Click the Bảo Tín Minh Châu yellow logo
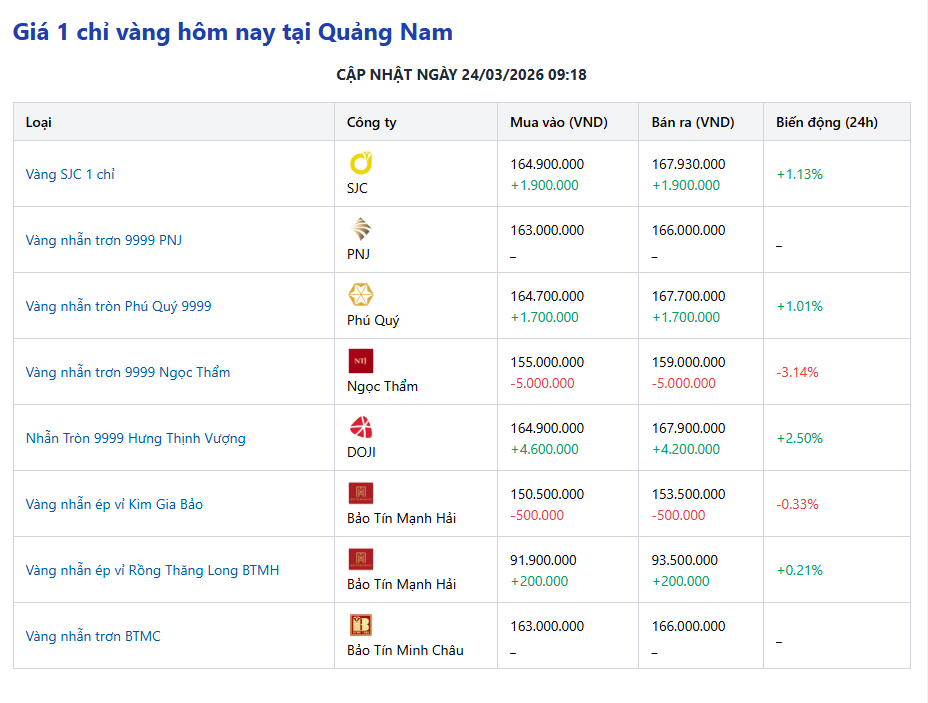The image size is (928, 703). [359, 625]
